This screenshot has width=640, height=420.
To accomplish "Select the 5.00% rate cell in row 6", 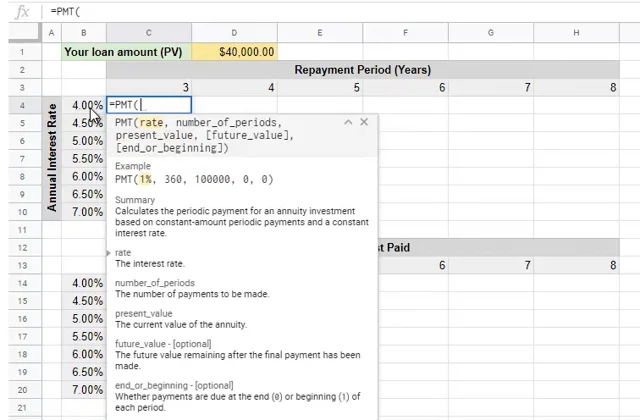I will (84, 141).
